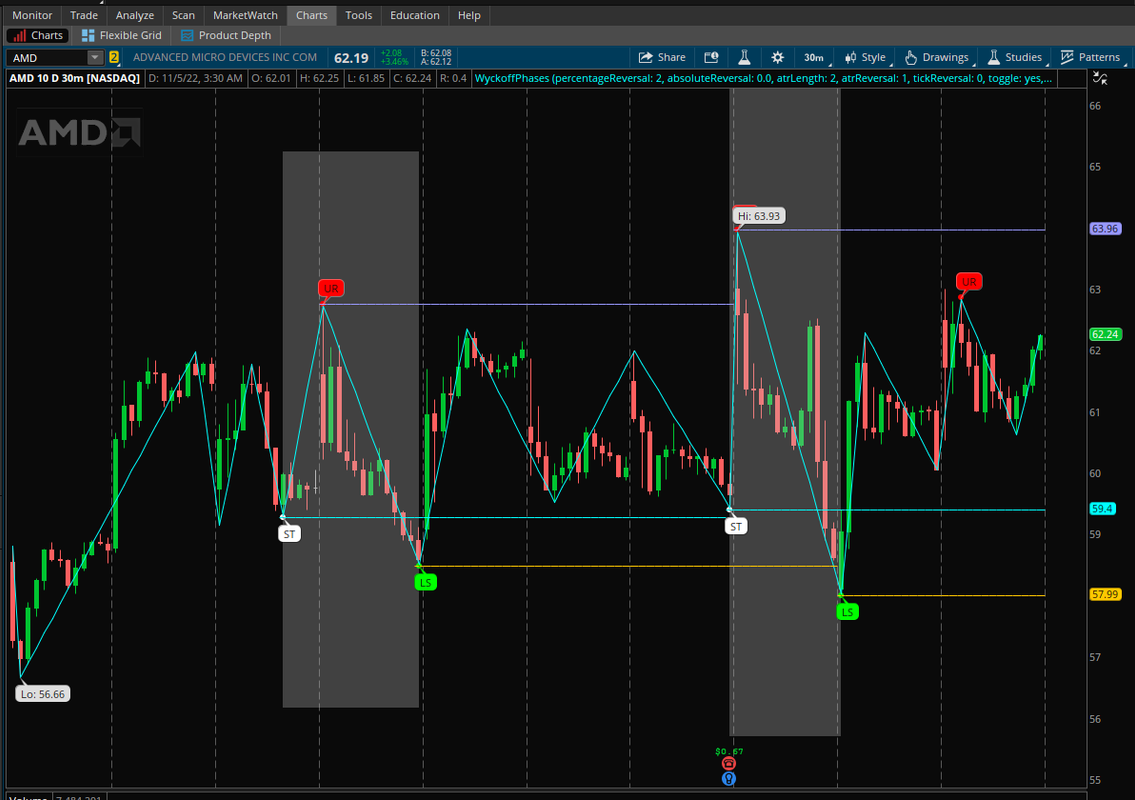The width and height of the screenshot is (1135, 800).
Task: Click the red earnings phone icon
Action: coord(729,764)
